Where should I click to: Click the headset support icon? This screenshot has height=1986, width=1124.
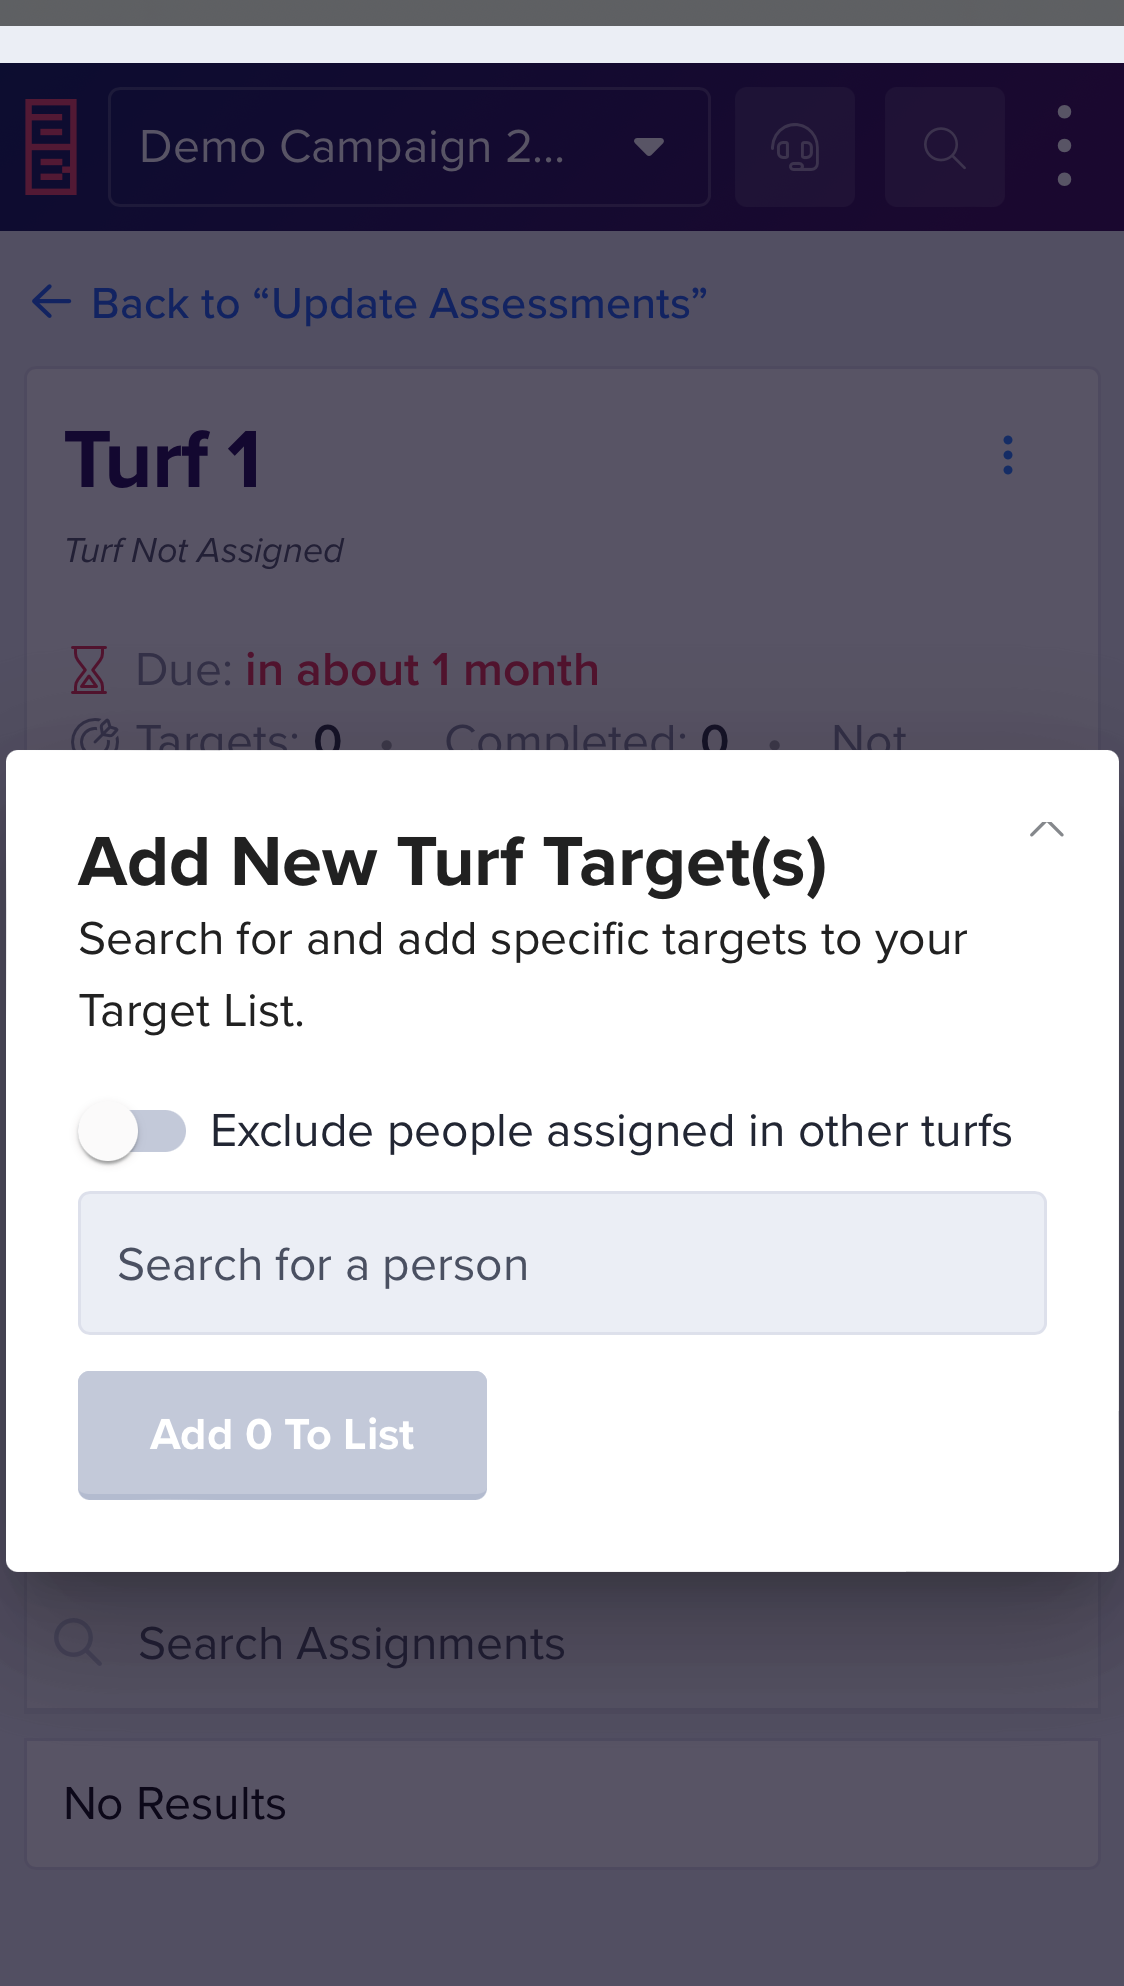tap(794, 146)
